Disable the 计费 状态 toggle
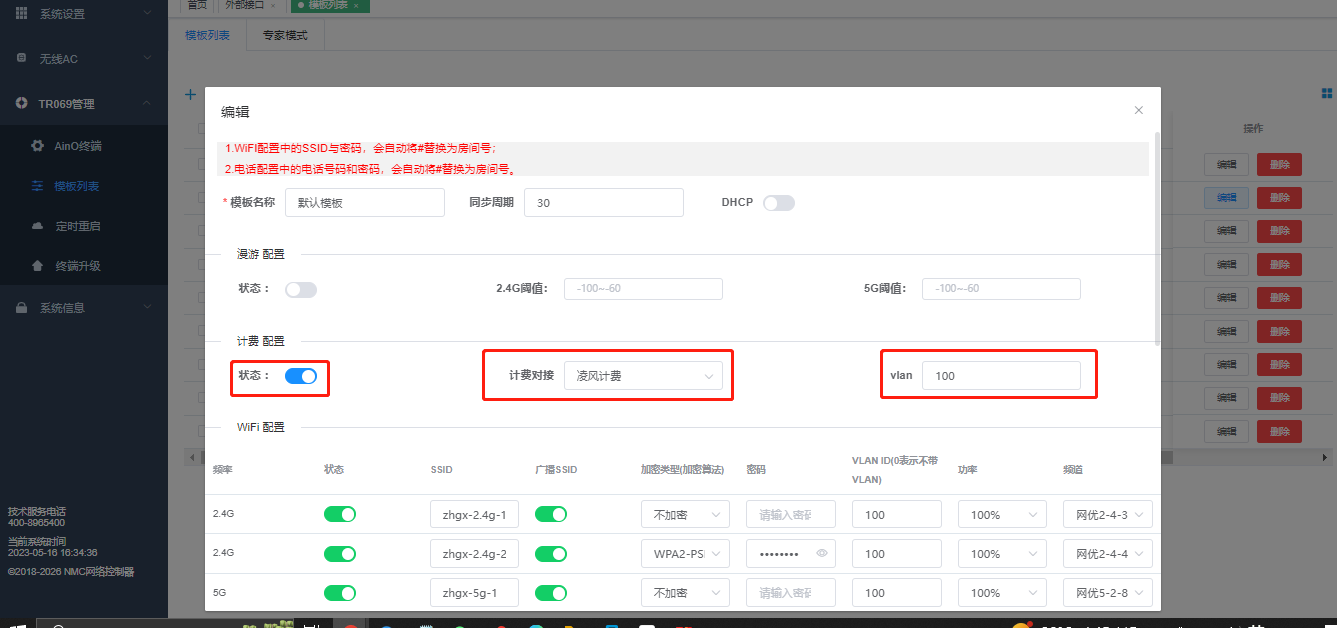 pyautogui.click(x=301, y=376)
